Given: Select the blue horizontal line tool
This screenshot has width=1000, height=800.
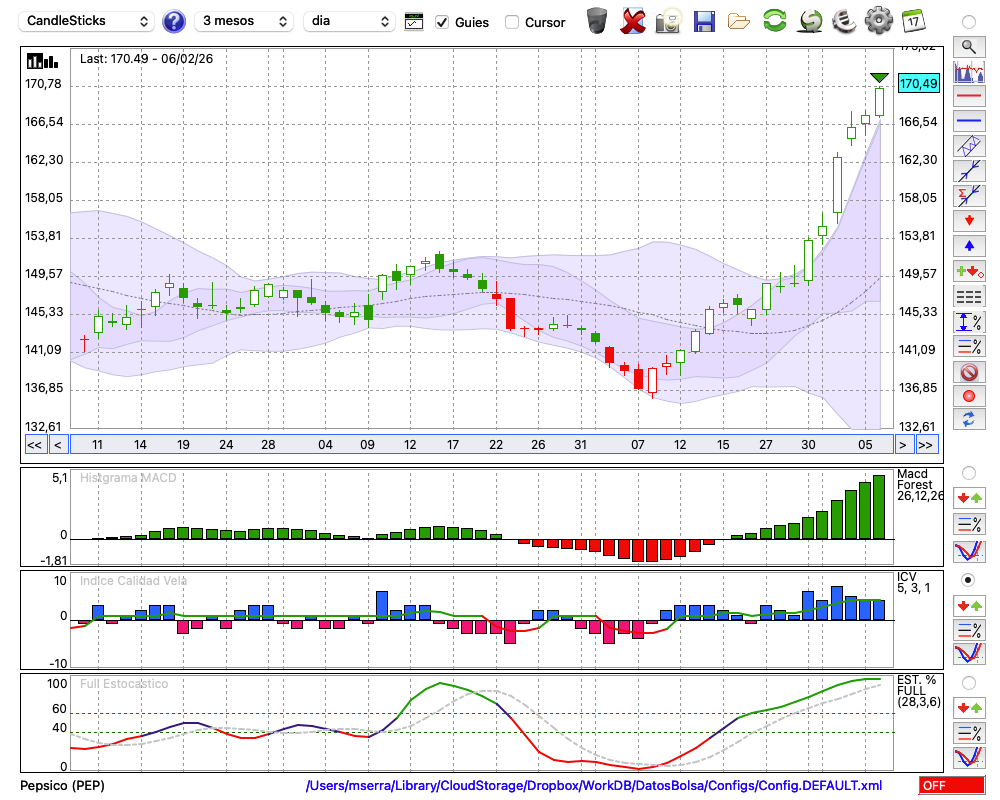Looking at the screenshot, I should click(x=968, y=121).
